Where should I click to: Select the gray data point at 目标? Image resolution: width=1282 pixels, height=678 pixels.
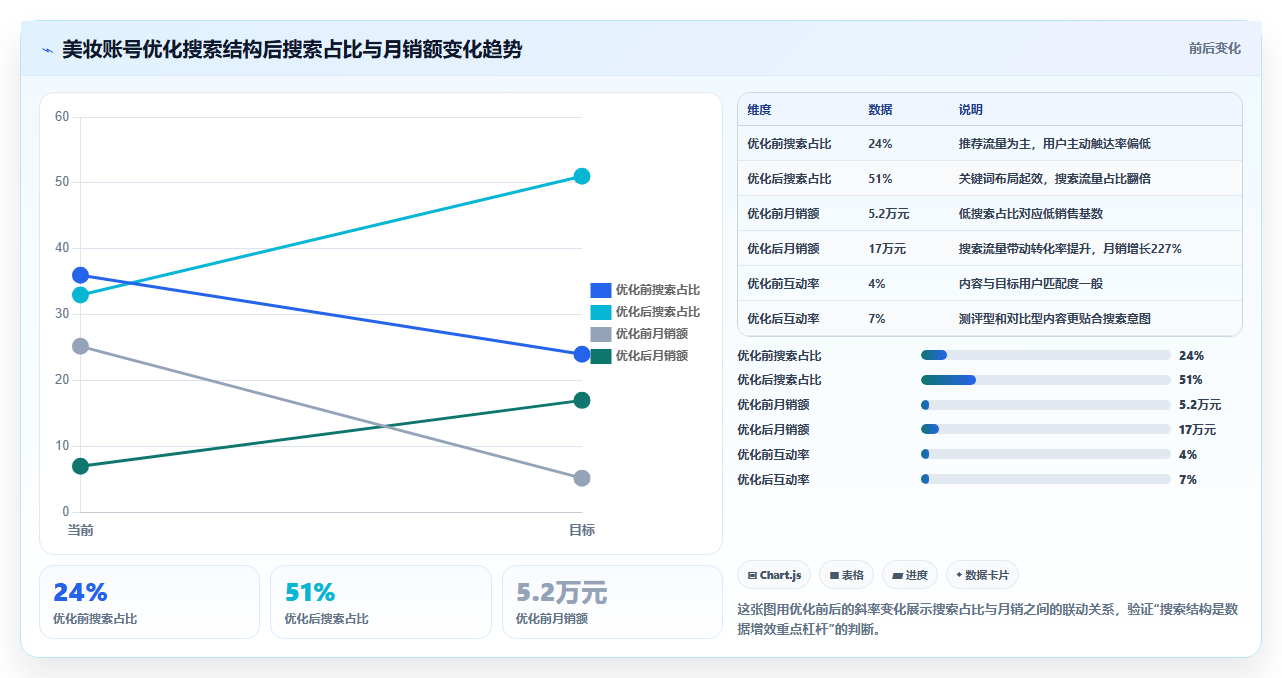(x=582, y=478)
